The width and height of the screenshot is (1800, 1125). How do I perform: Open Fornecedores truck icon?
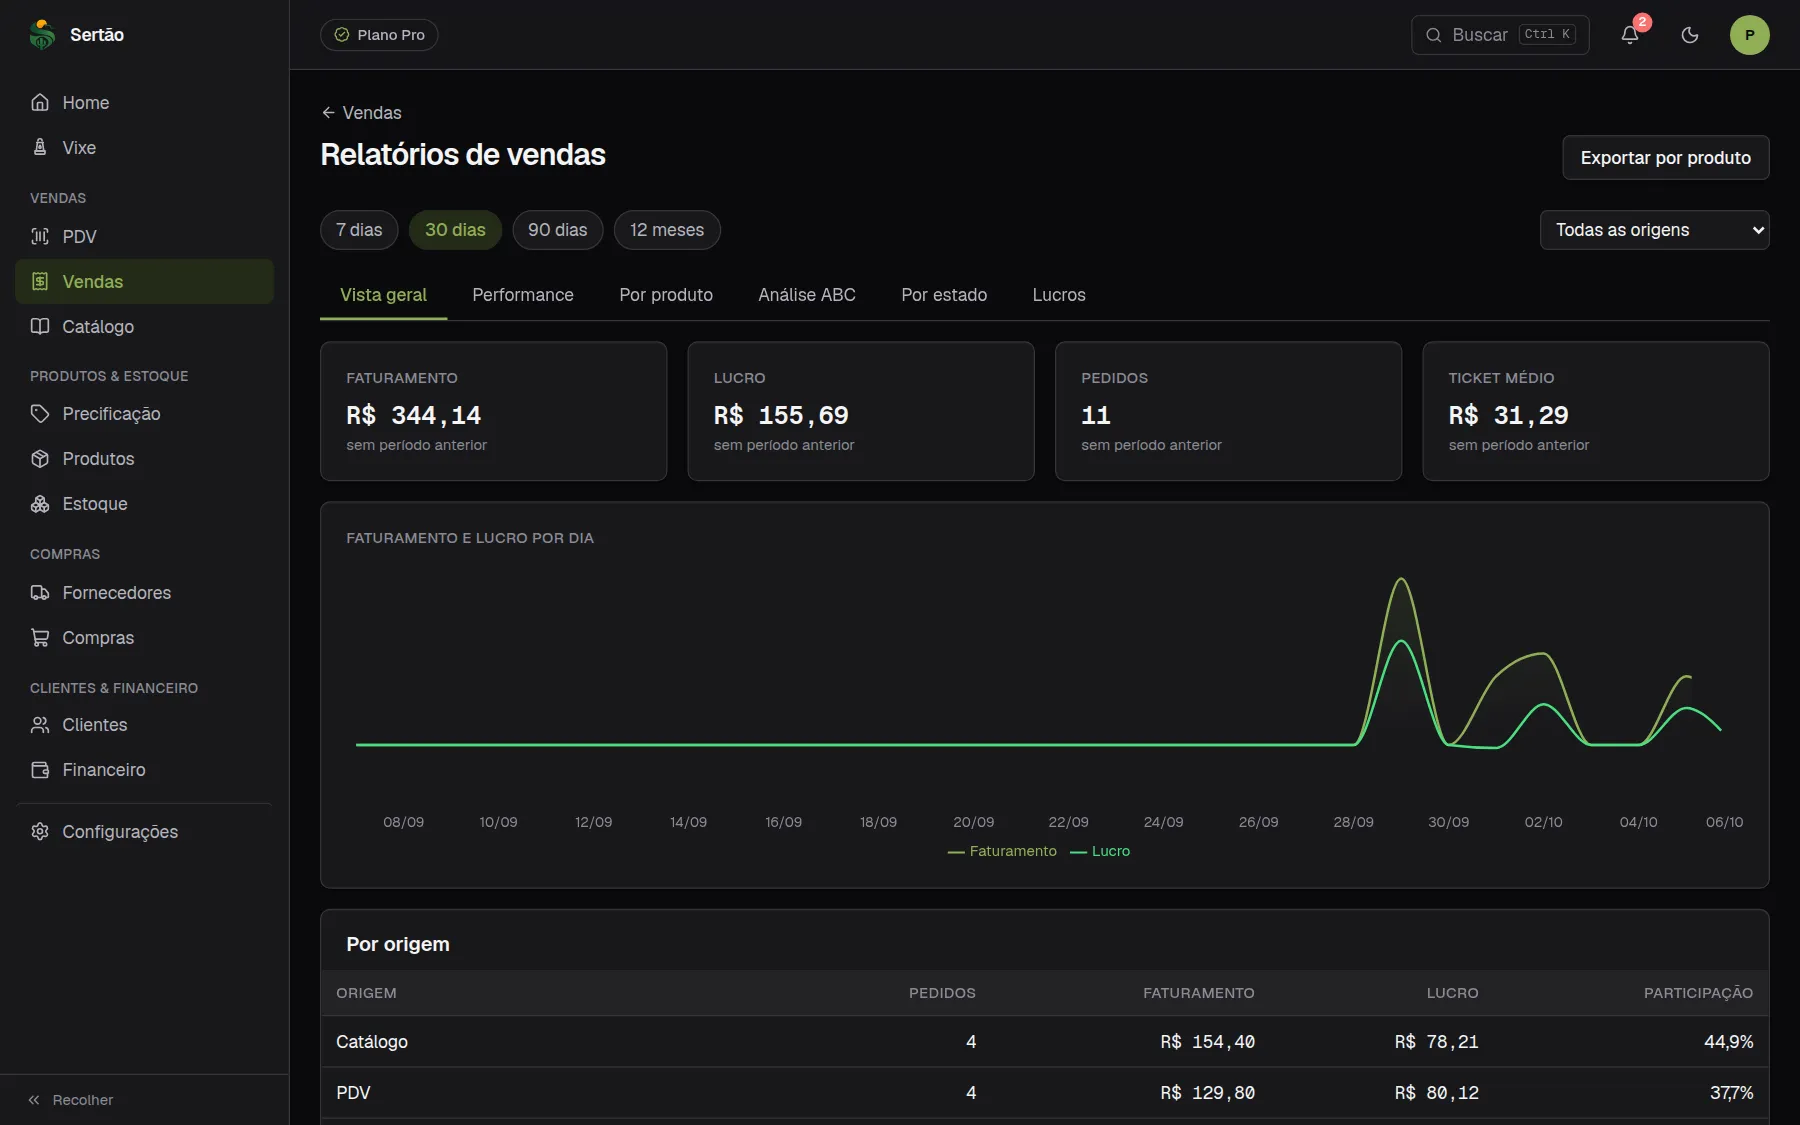40,592
